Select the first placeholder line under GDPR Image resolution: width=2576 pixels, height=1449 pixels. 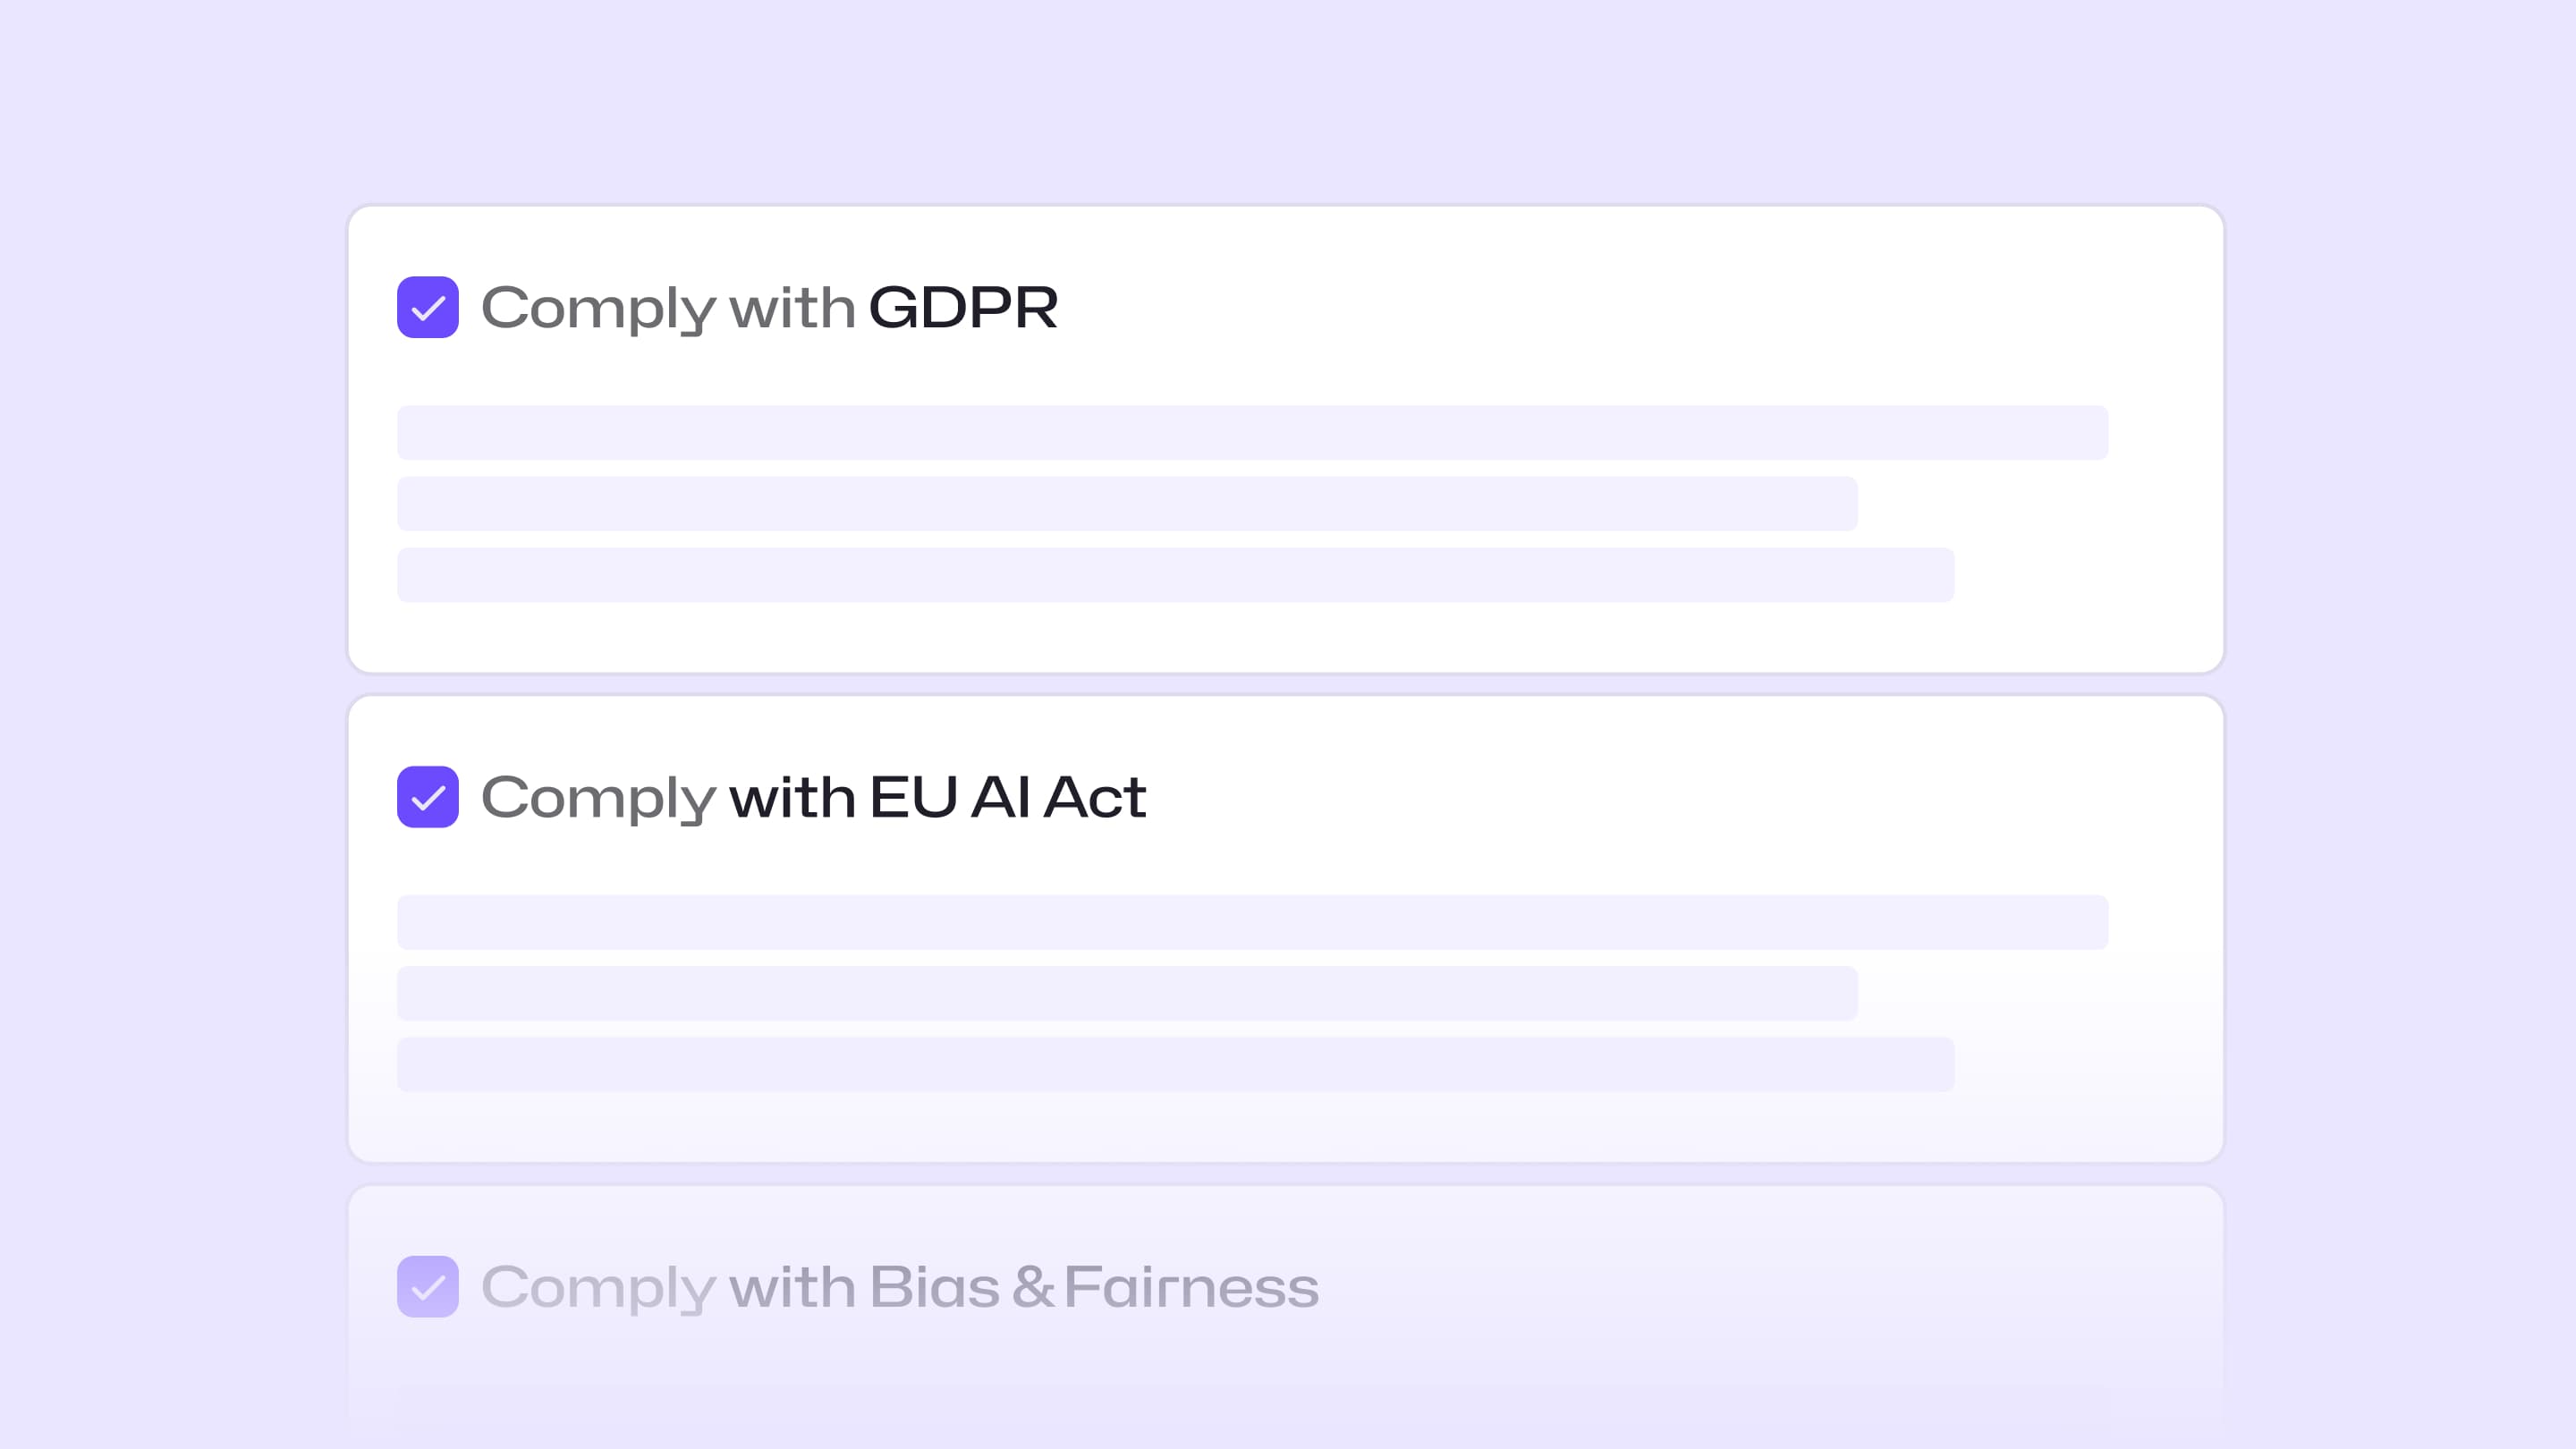point(1252,433)
